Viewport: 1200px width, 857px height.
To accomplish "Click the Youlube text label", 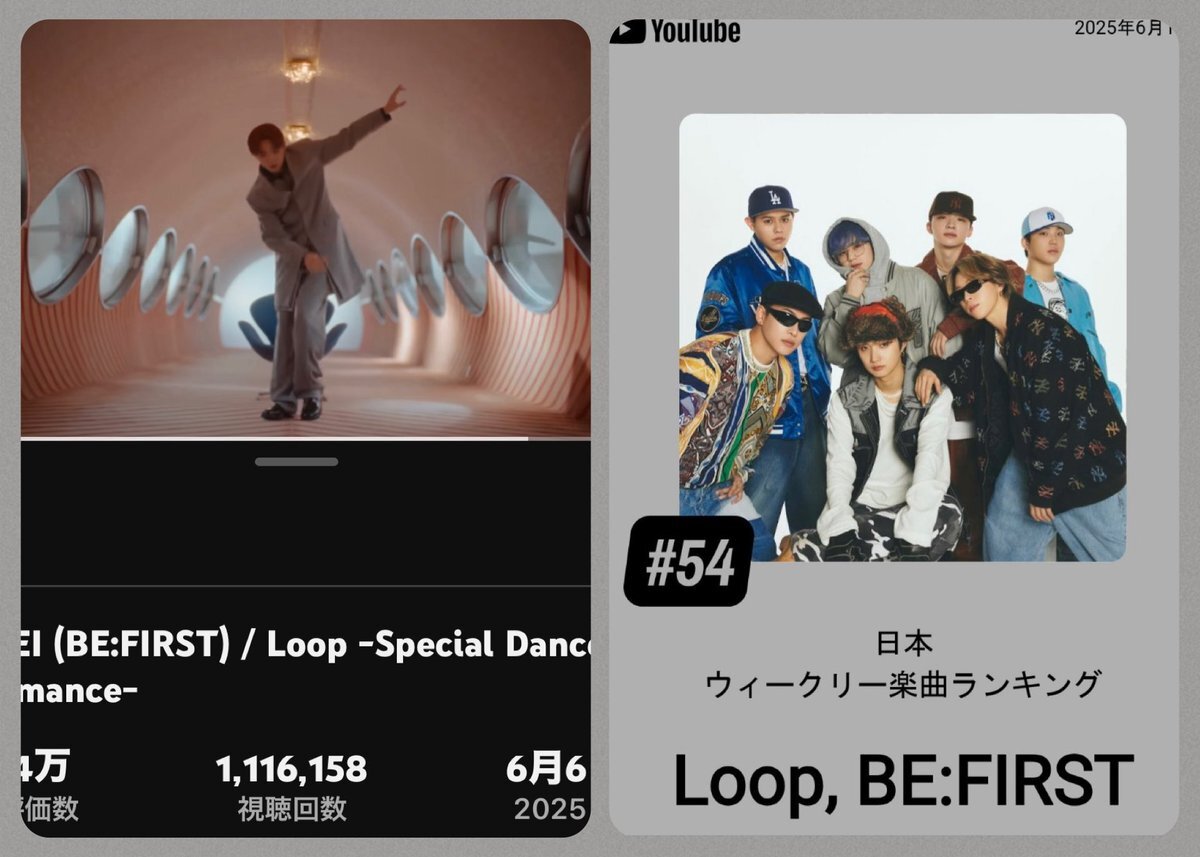I will pyautogui.click(x=695, y=31).
